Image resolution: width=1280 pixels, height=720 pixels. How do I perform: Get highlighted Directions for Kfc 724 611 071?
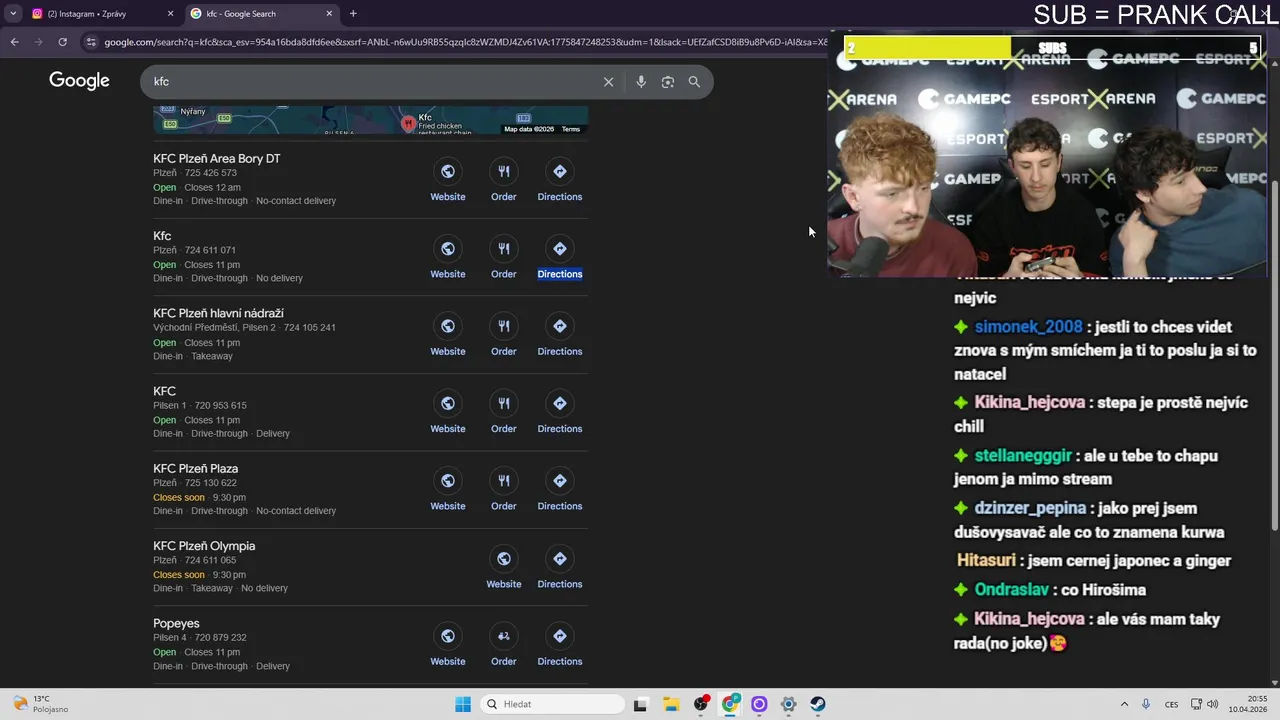[x=560, y=259]
